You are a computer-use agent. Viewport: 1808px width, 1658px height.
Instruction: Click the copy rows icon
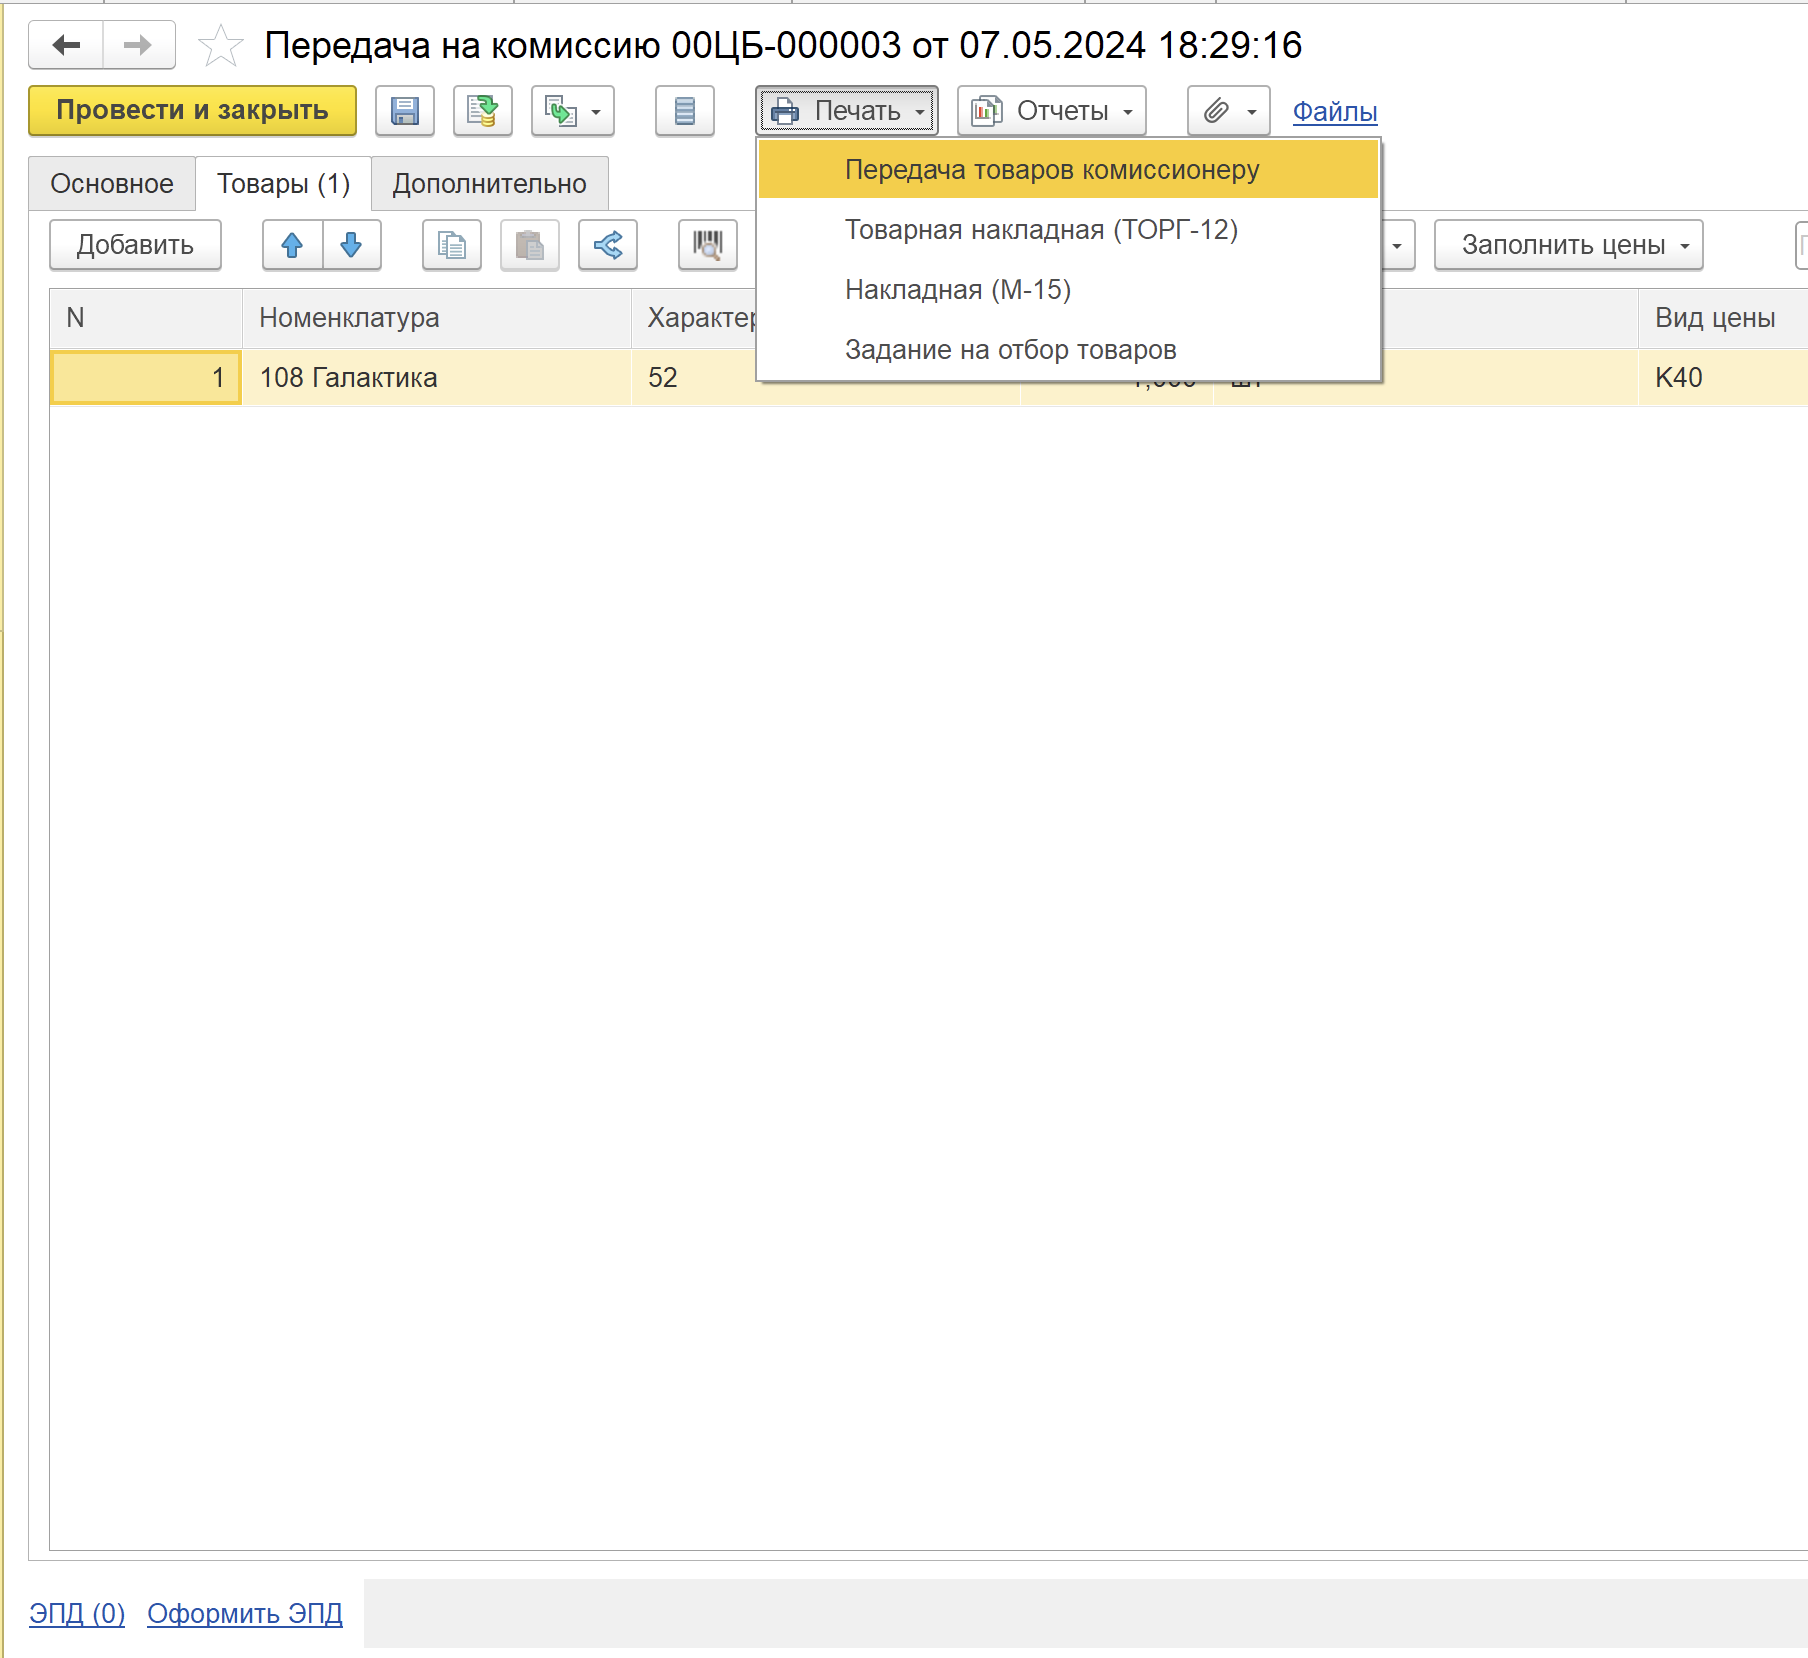pyautogui.click(x=451, y=245)
